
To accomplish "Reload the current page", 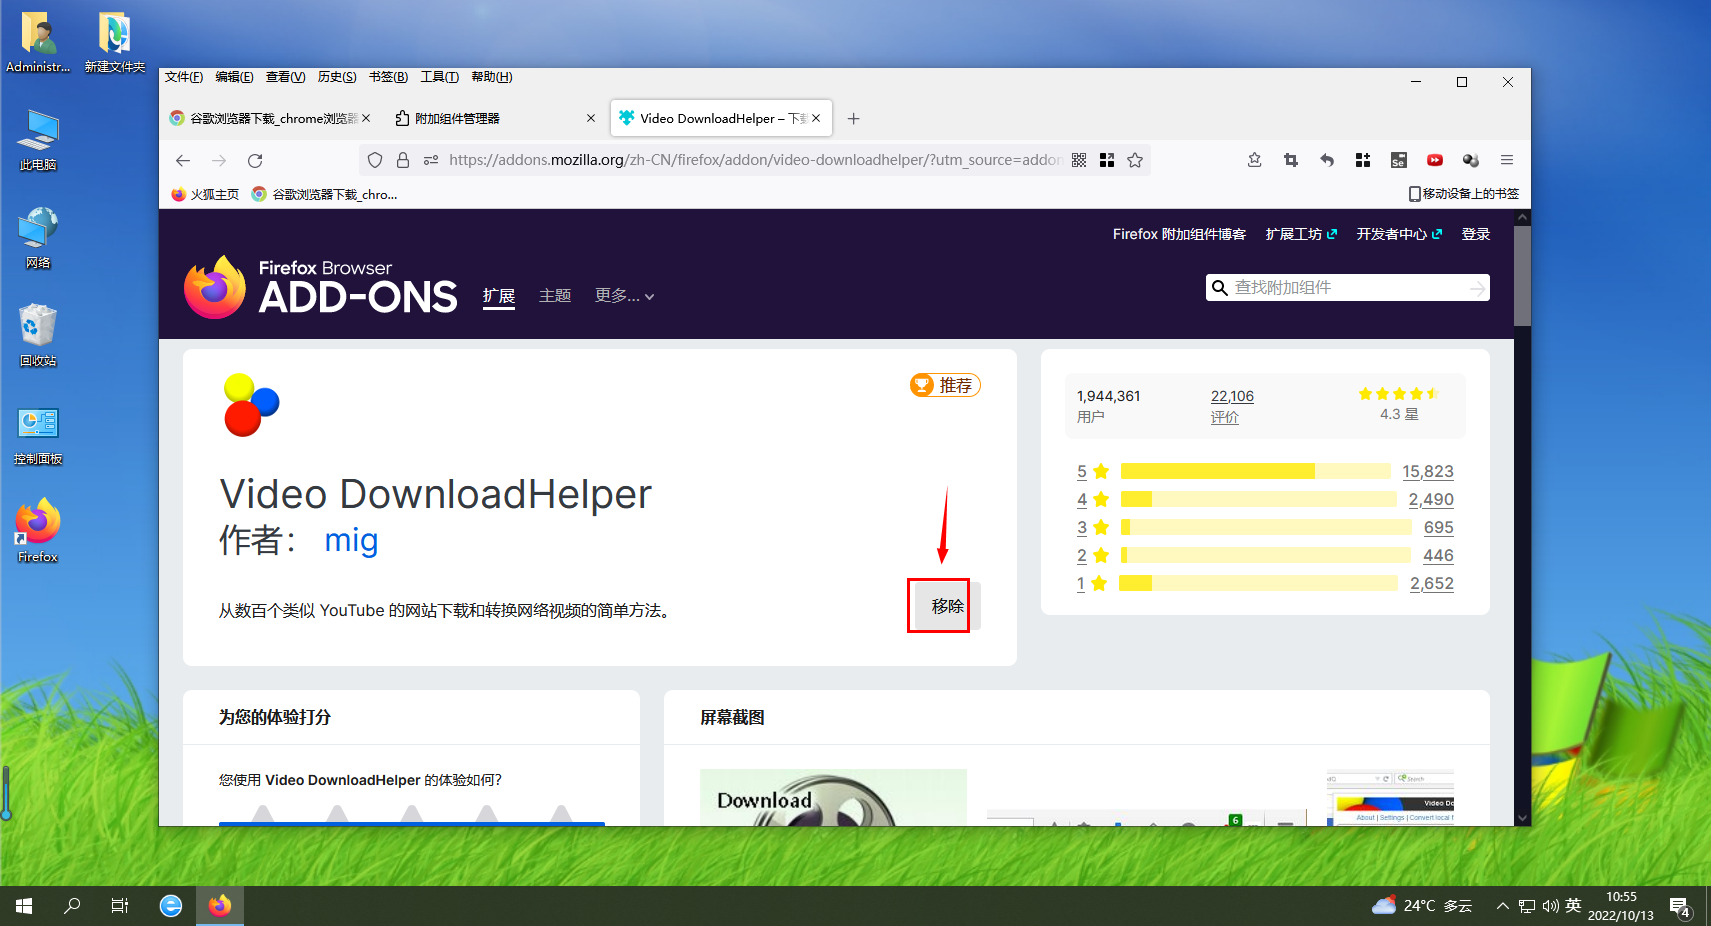I will (x=255, y=160).
